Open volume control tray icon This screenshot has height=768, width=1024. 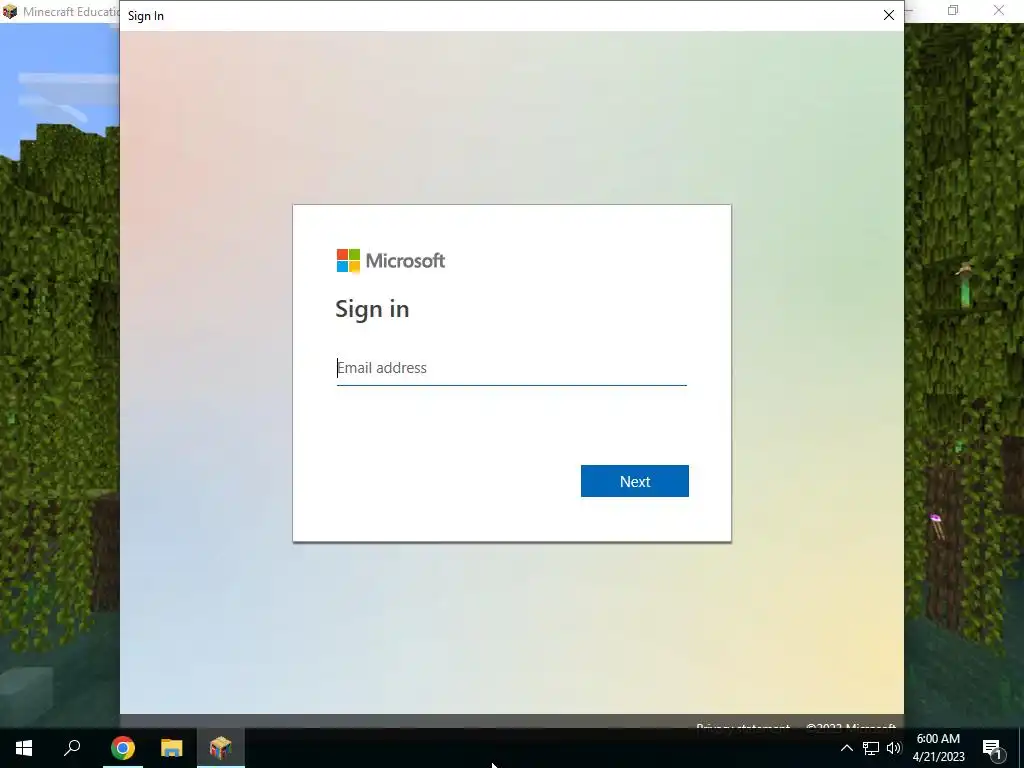click(x=893, y=748)
